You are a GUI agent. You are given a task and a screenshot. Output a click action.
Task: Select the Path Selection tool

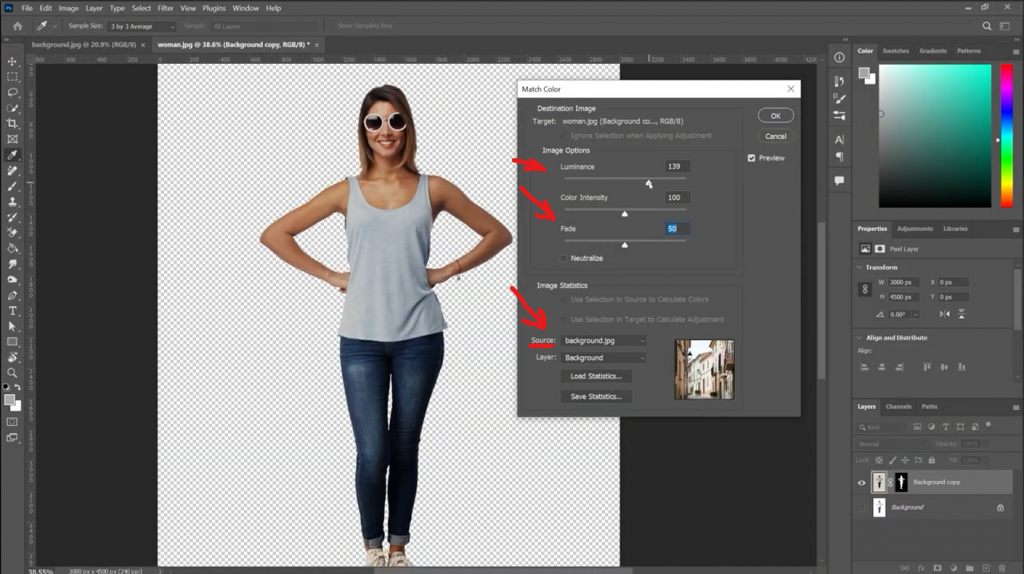12,327
